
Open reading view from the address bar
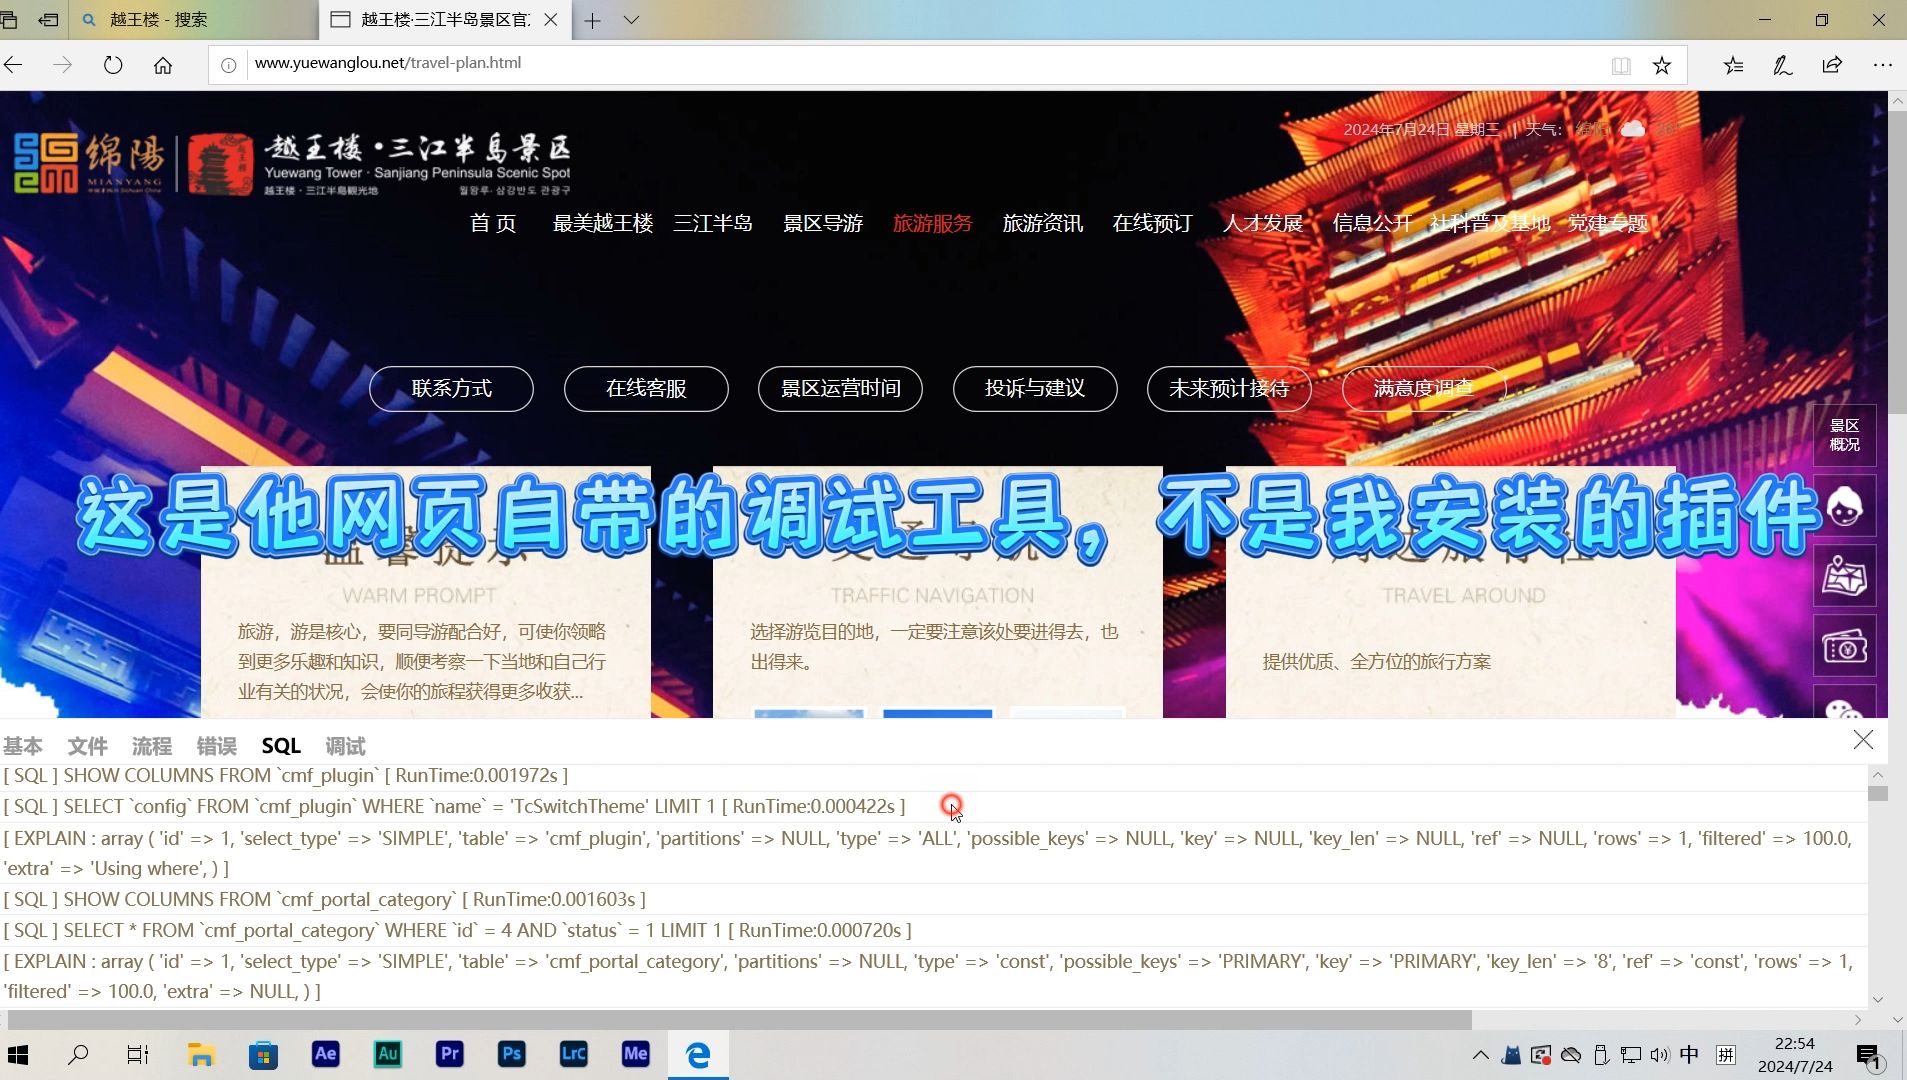(x=1621, y=66)
